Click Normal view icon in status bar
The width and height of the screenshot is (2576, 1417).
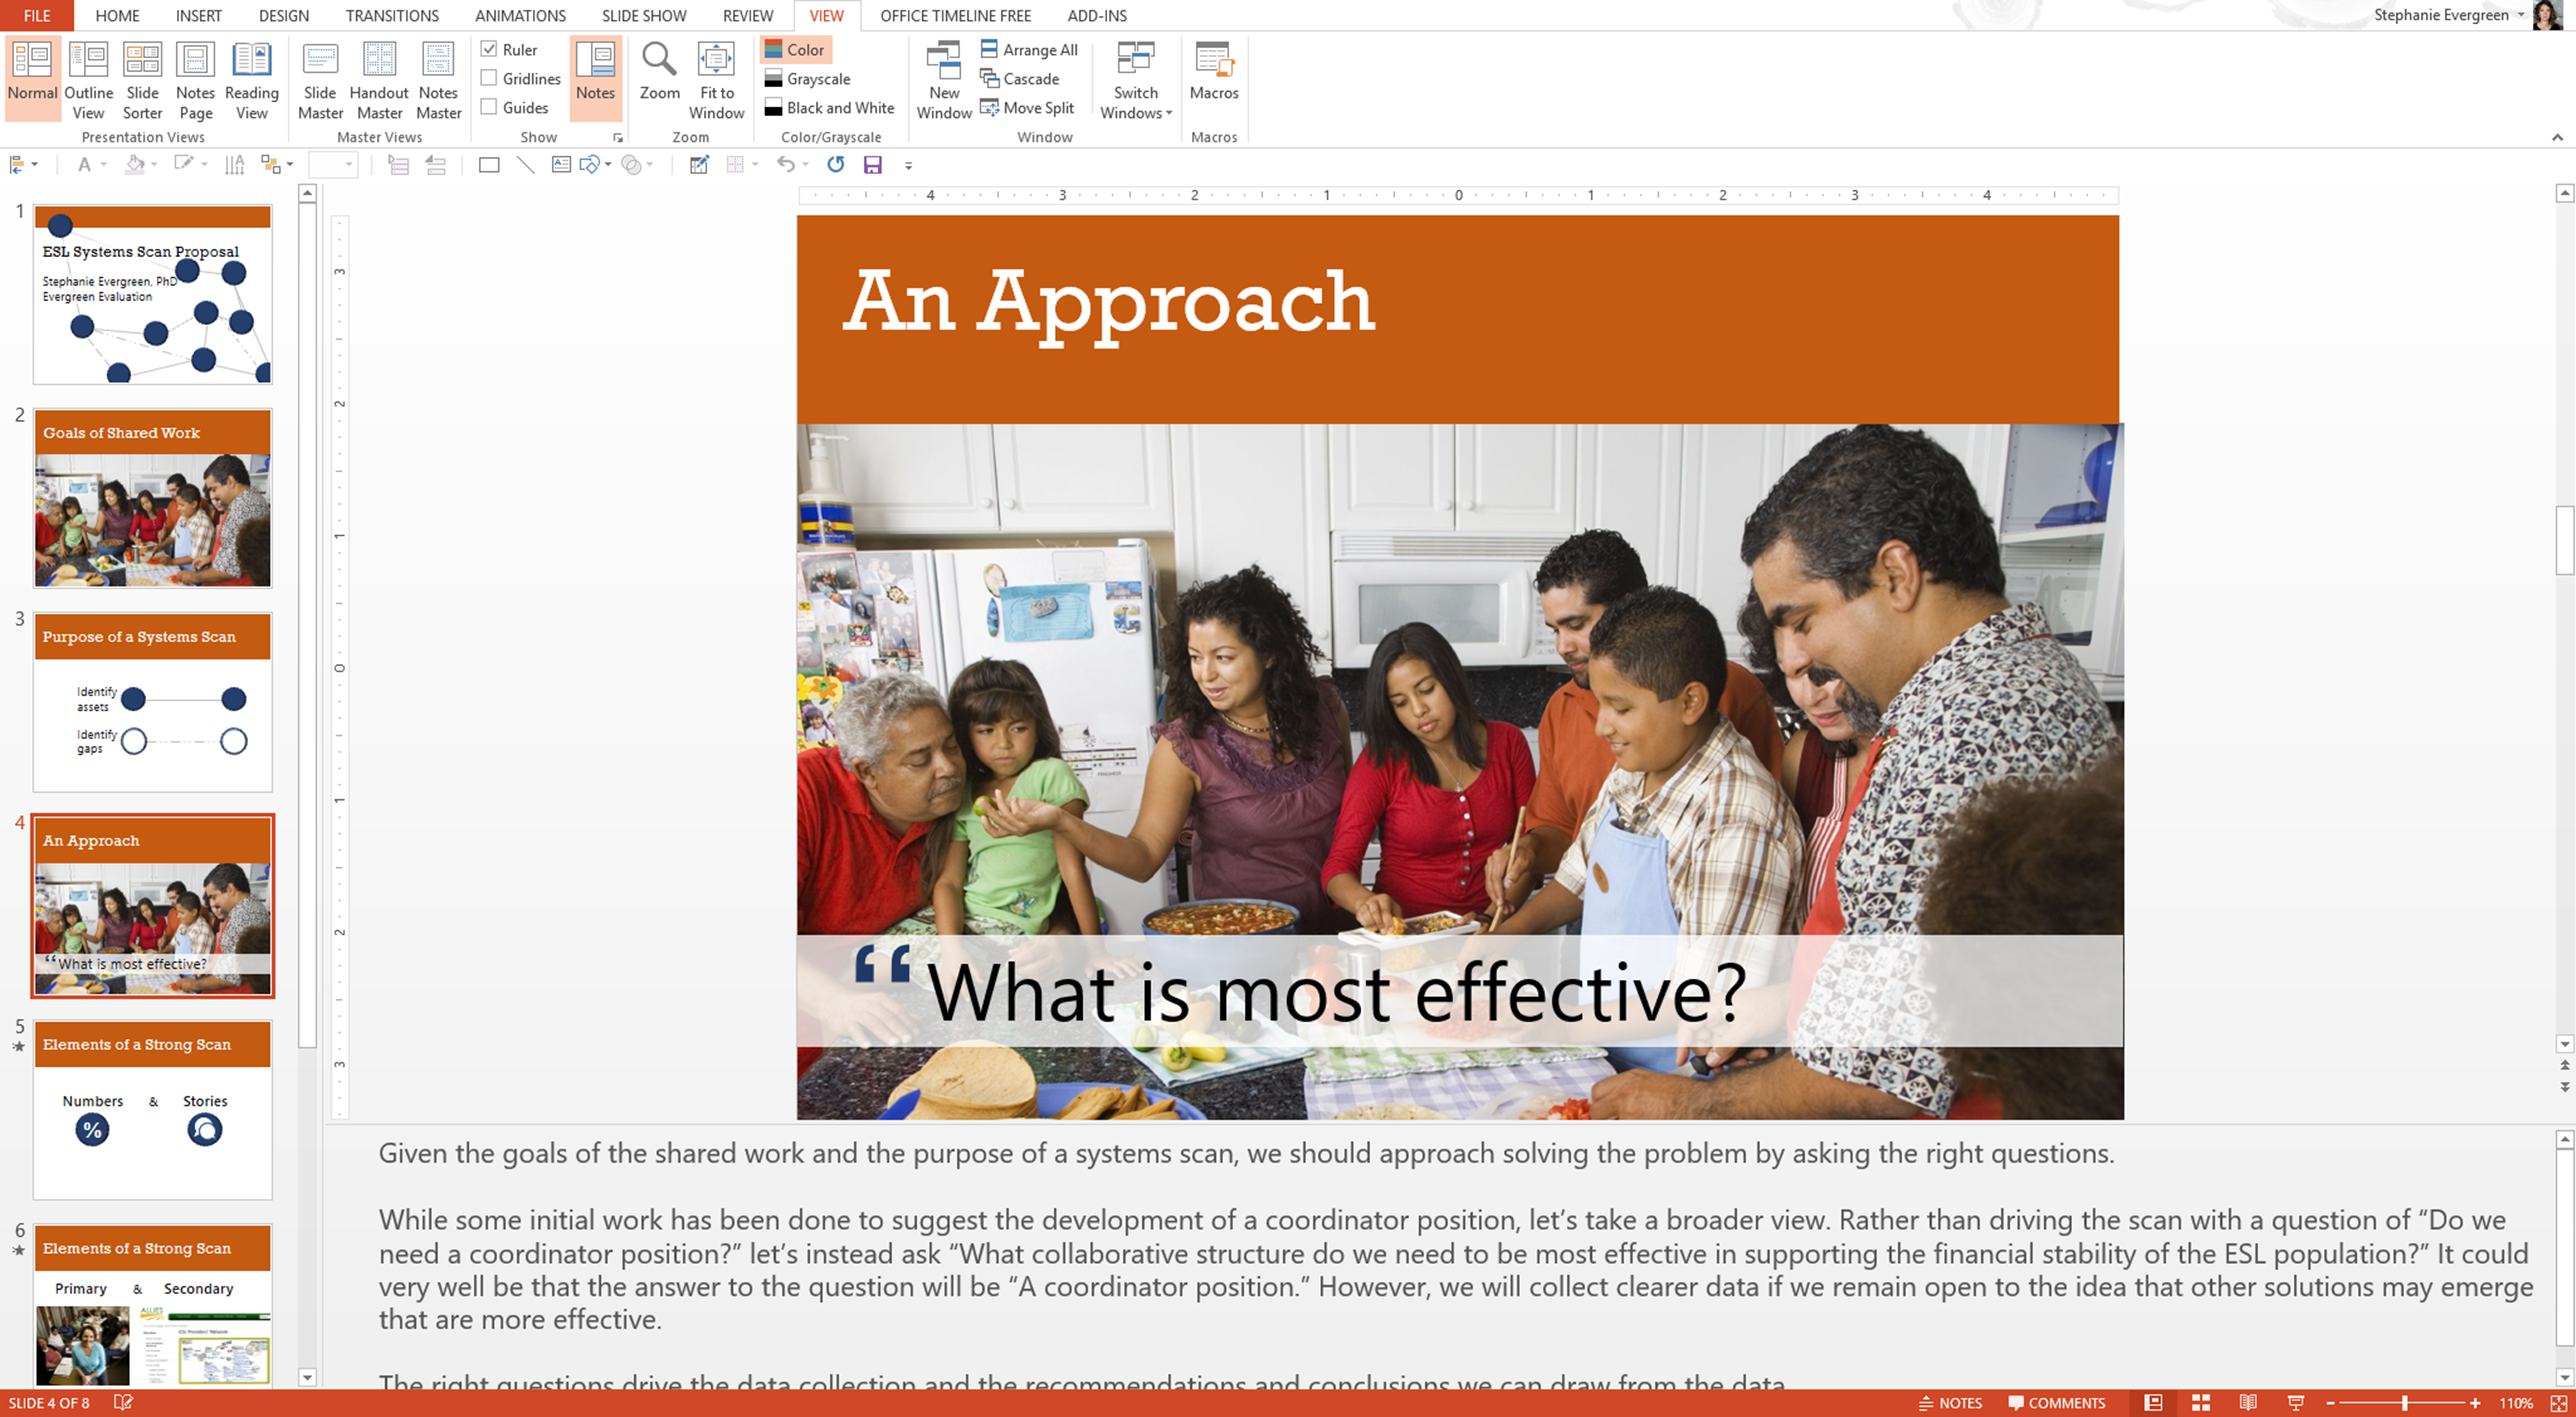tap(2153, 1403)
